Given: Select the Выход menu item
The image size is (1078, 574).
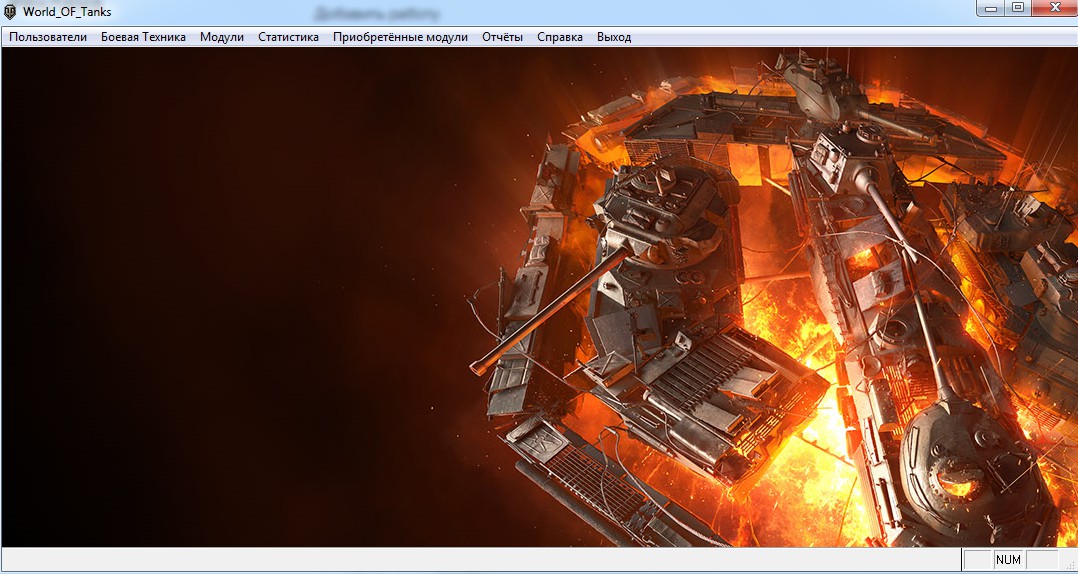Looking at the screenshot, I should click(614, 37).
